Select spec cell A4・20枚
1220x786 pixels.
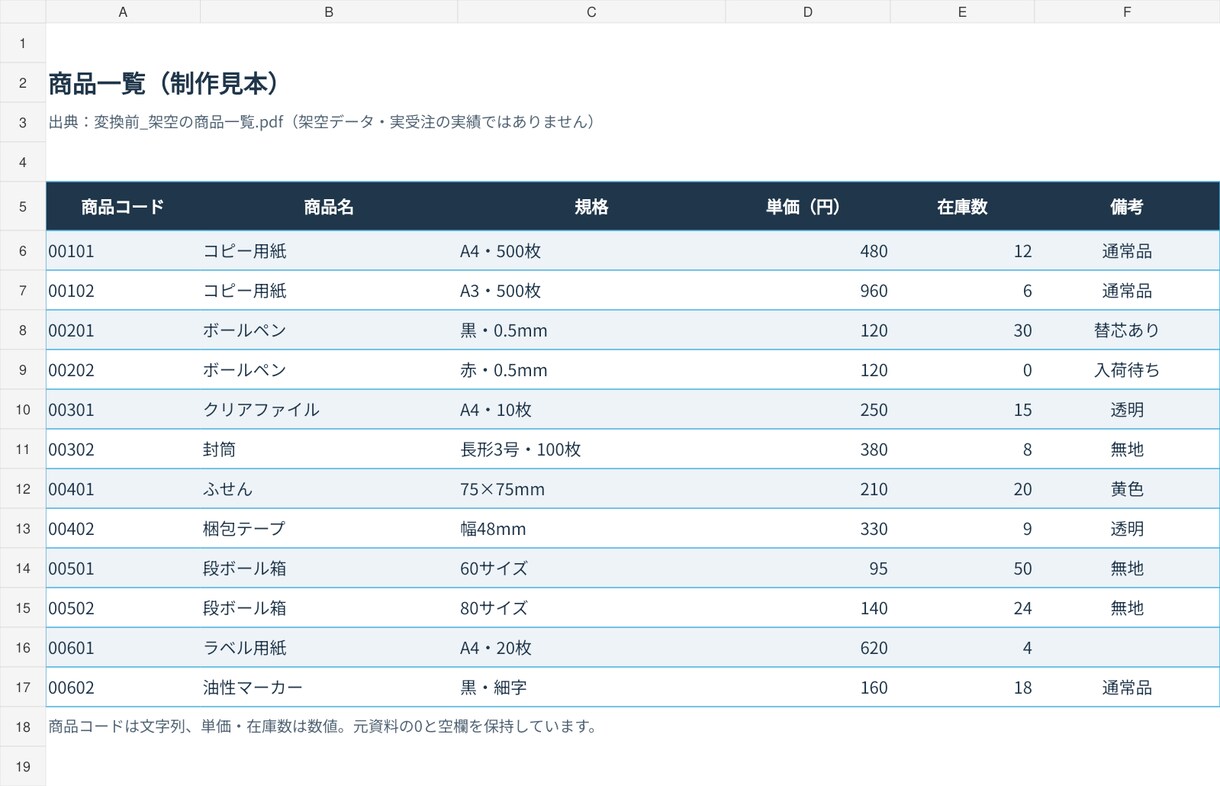(591, 648)
